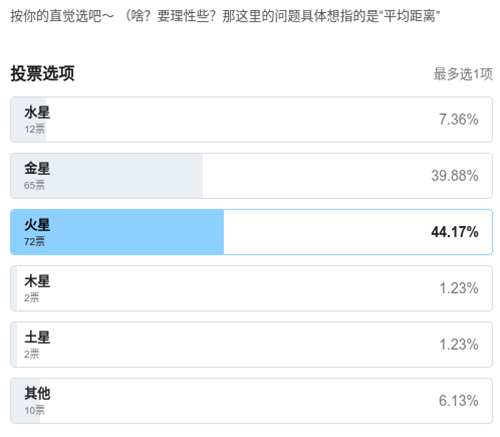Screen dimensions: 500x437
Task: Select the highlighted 火星 option
Action: pyautogui.click(x=251, y=232)
